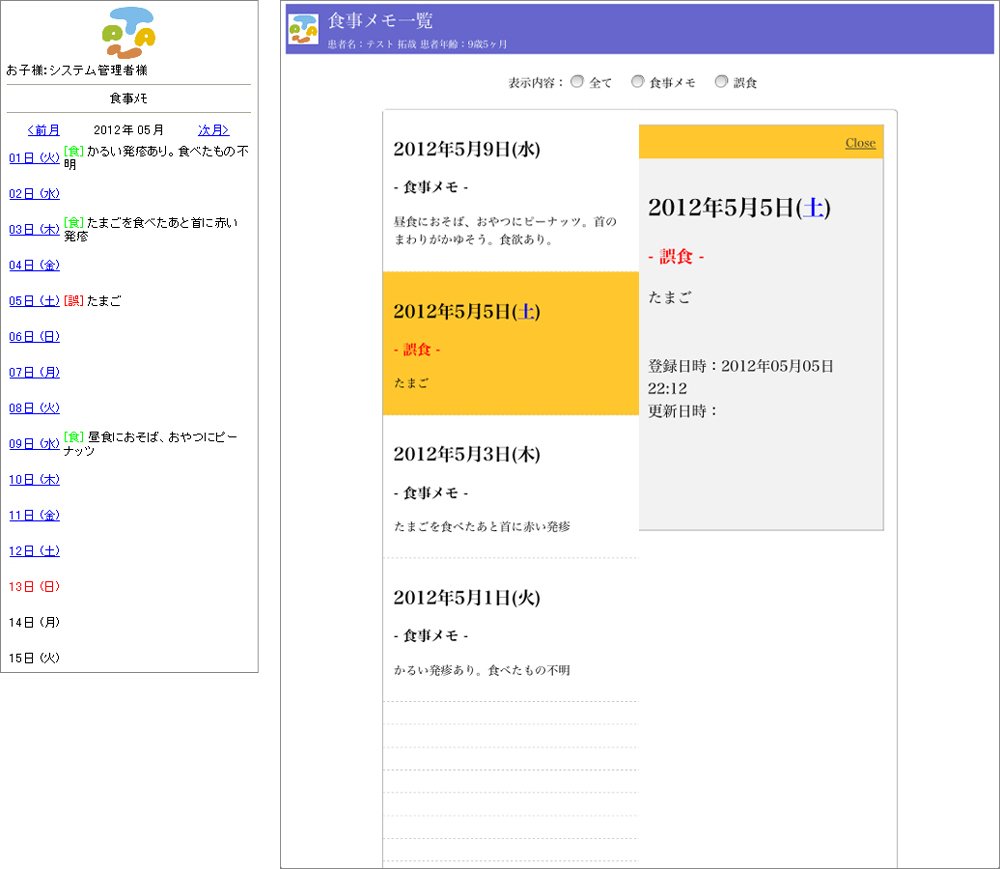The image size is (1000, 869).
Task: Click the red 13日 (日) date text
Action: (x=34, y=586)
